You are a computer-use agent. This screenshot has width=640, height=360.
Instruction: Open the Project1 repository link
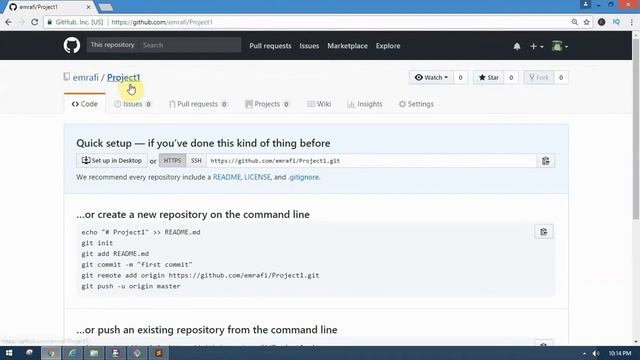click(x=124, y=77)
